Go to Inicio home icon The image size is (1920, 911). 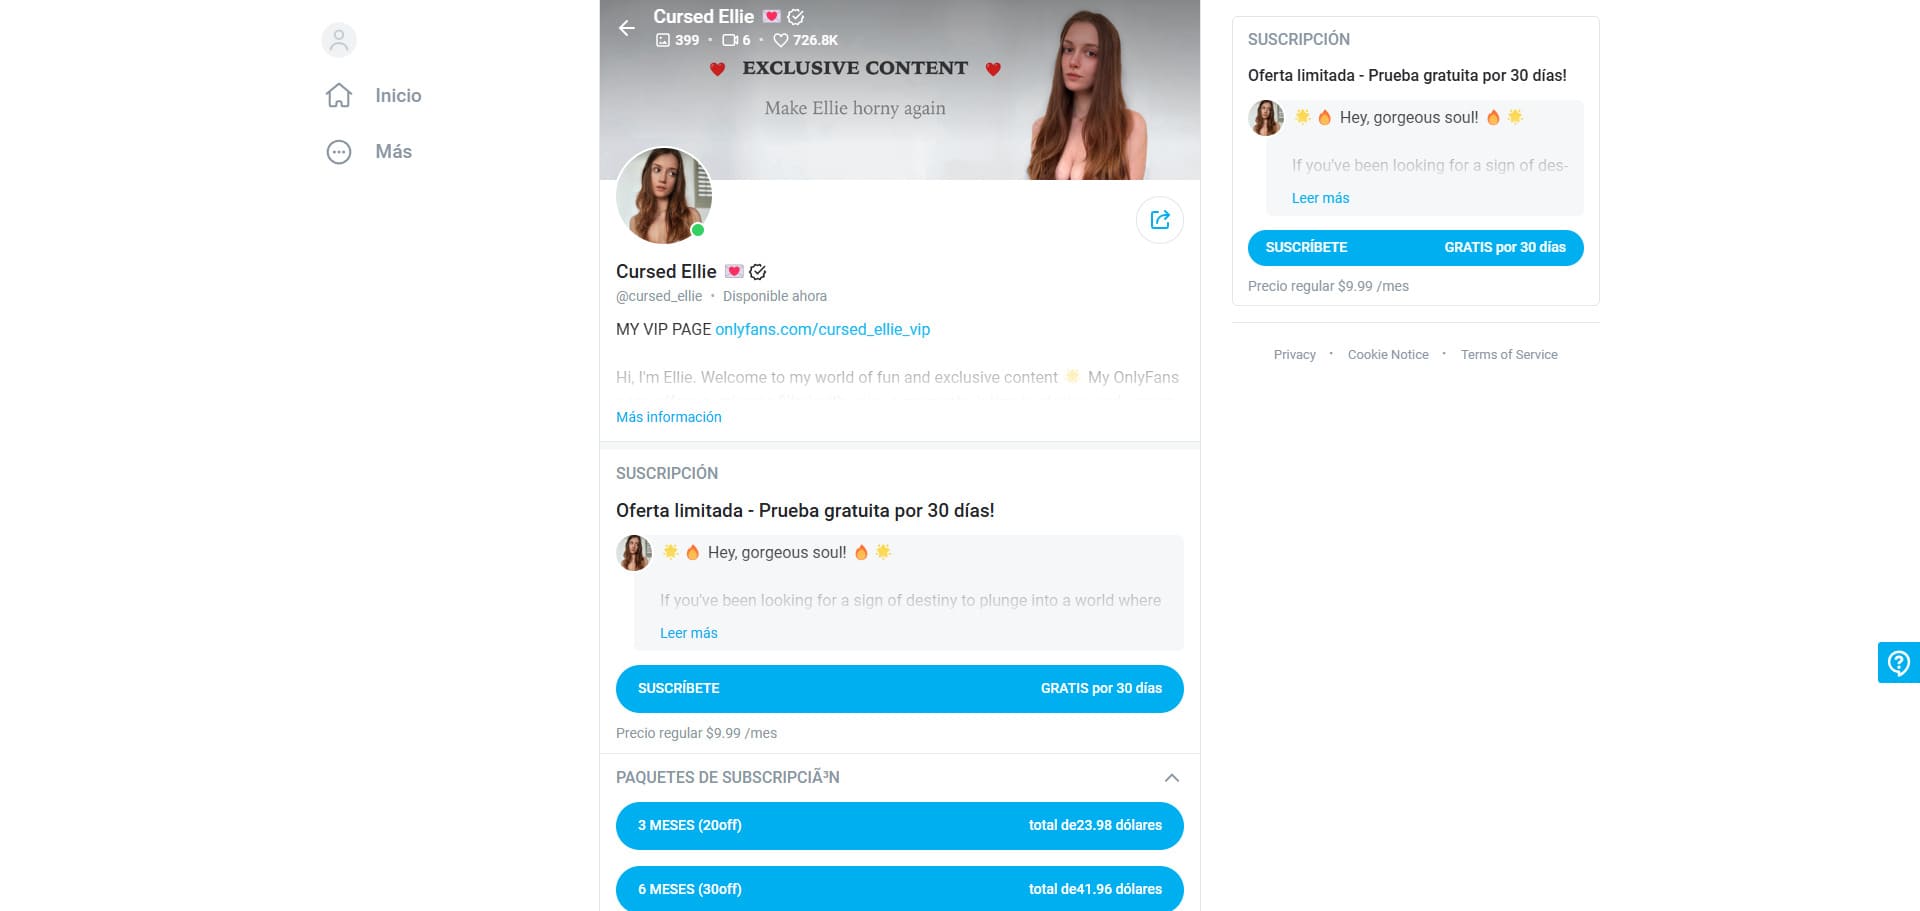339,95
